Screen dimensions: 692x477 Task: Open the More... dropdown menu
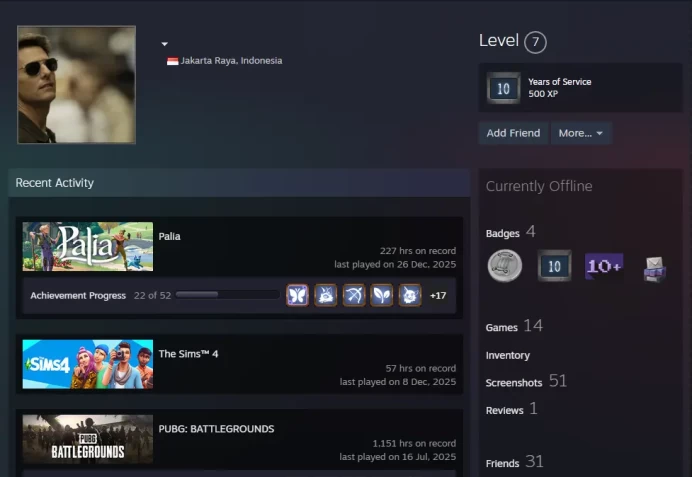[581, 133]
